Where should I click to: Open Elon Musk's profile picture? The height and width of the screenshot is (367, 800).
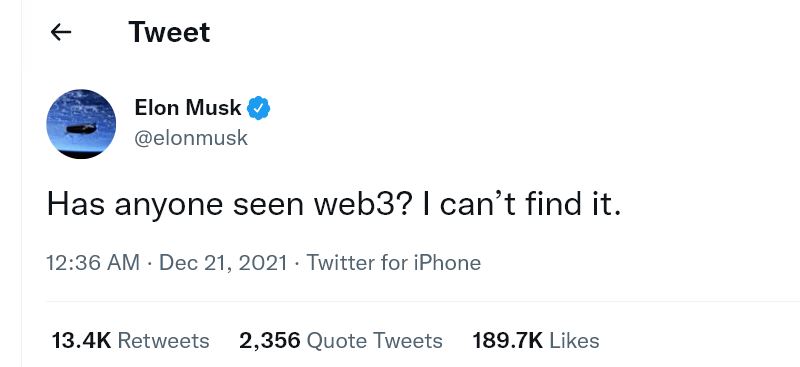(81, 124)
